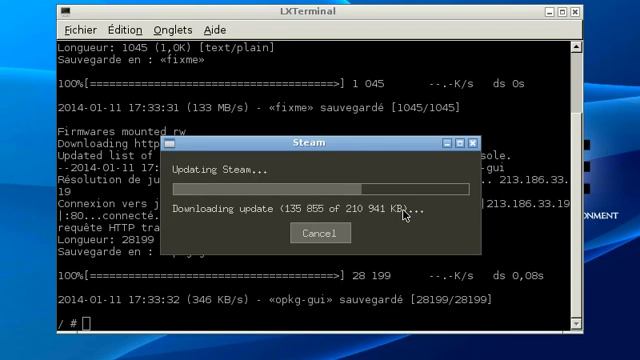The width and height of the screenshot is (640, 360).
Task: Open the Fichier menu
Action: pyautogui.click(x=80, y=30)
